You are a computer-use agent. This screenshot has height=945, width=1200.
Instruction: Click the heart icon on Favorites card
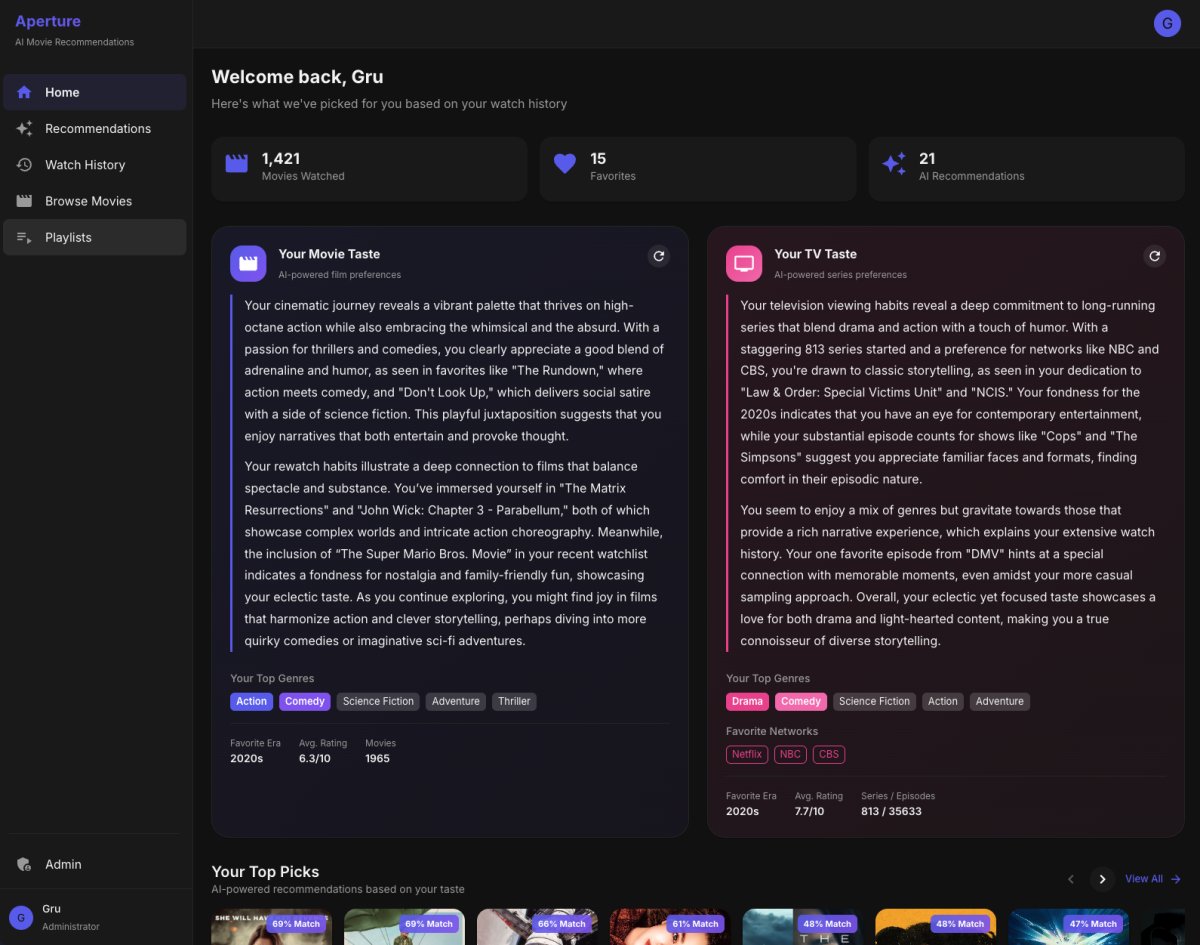(x=564, y=165)
